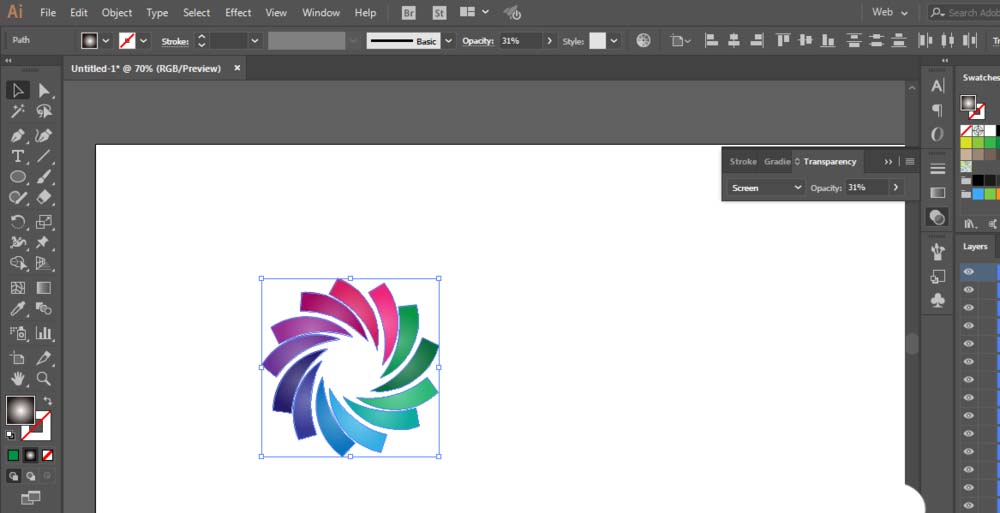Screen dimensions: 1000x513
Task: Switch to the Stroke panel tab
Action: pyautogui.click(x=743, y=161)
